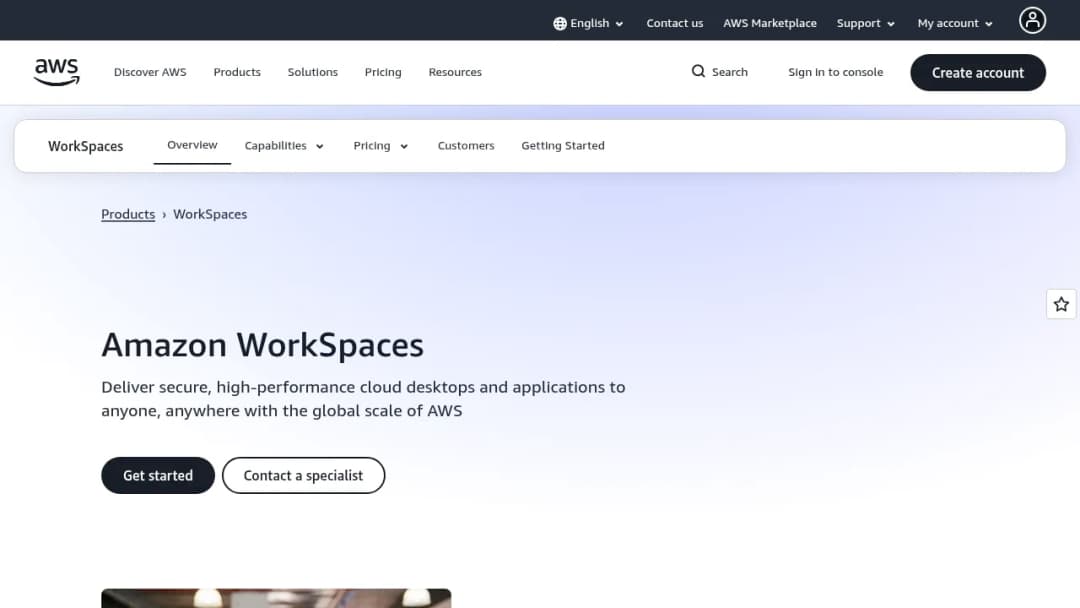1080x608 pixels.
Task: Click the magnifying glass search icon
Action: (698, 72)
